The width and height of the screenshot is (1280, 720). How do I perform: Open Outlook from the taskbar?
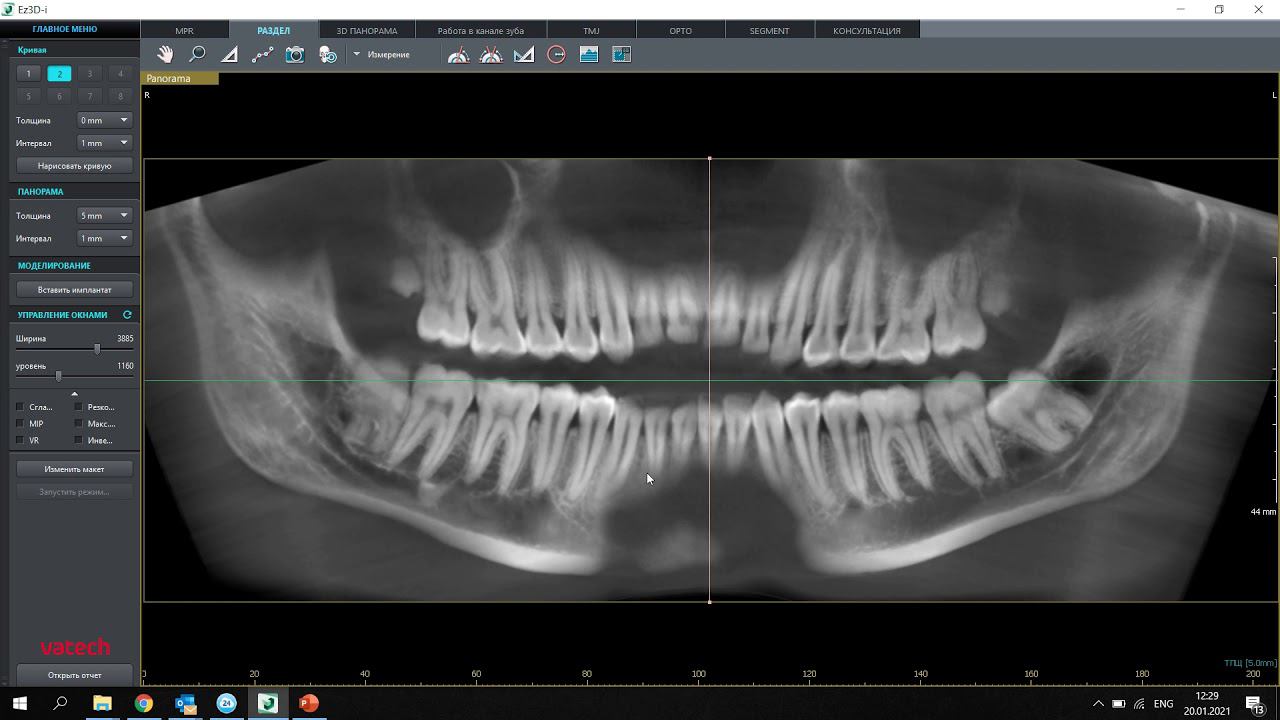click(185, 703)
